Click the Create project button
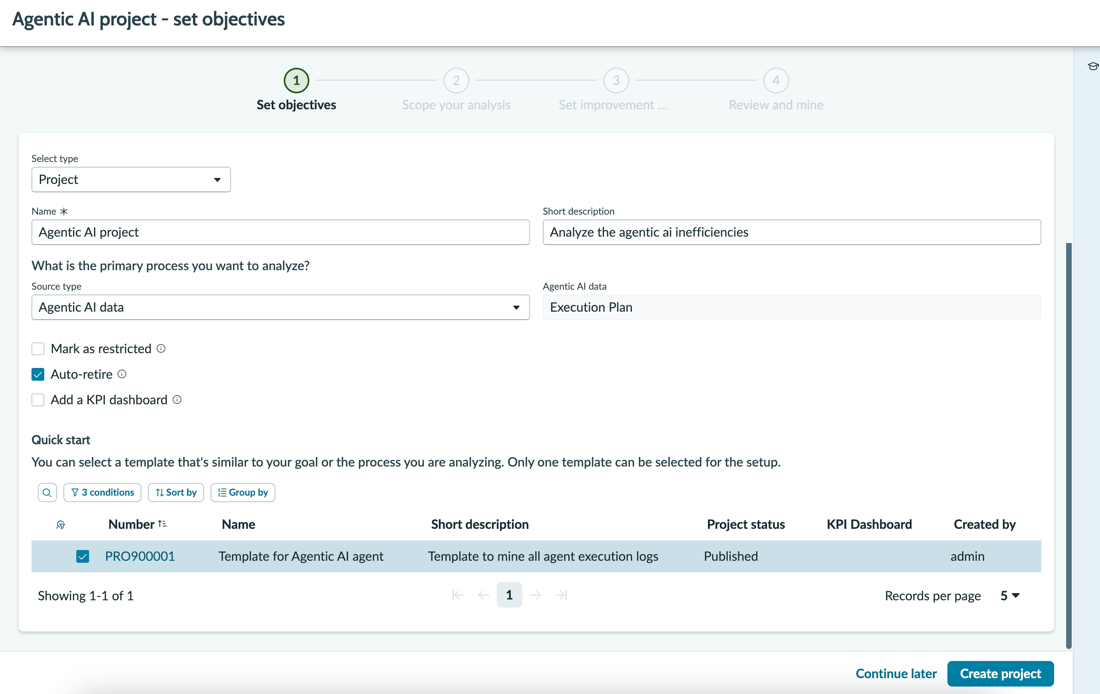 point(1000,674)
